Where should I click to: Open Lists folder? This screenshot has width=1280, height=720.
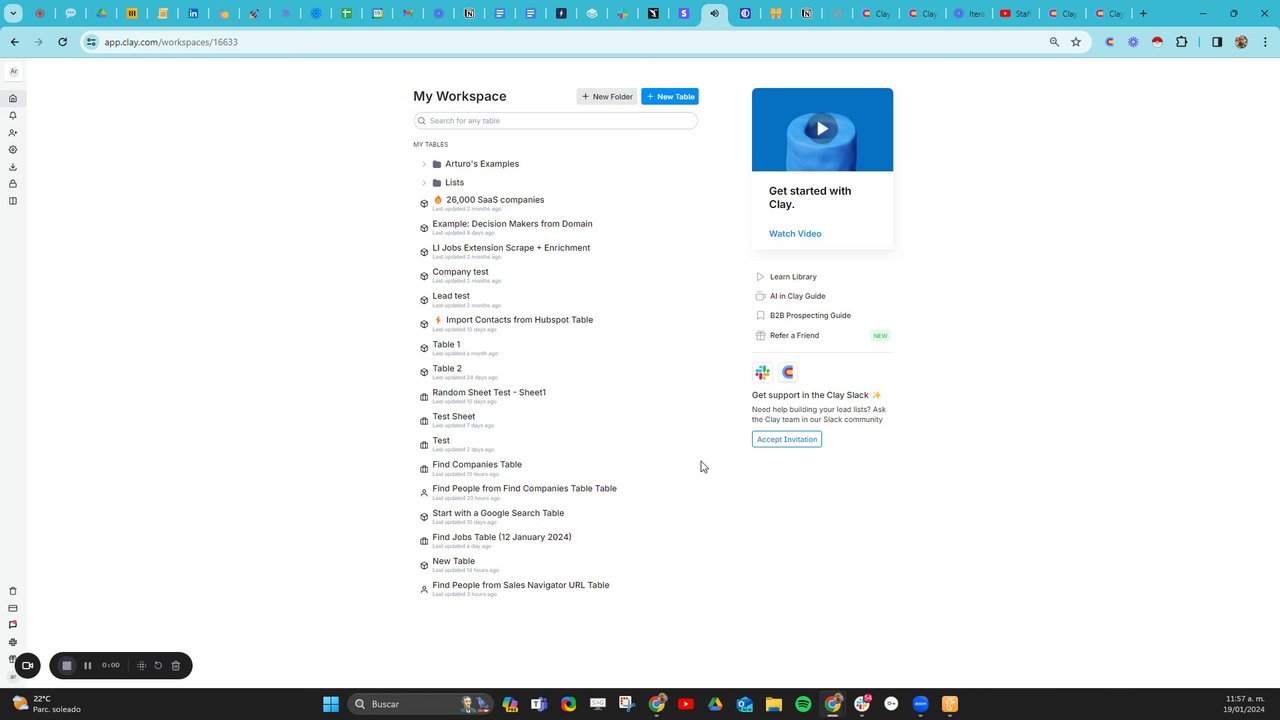(x=455, y=183)
